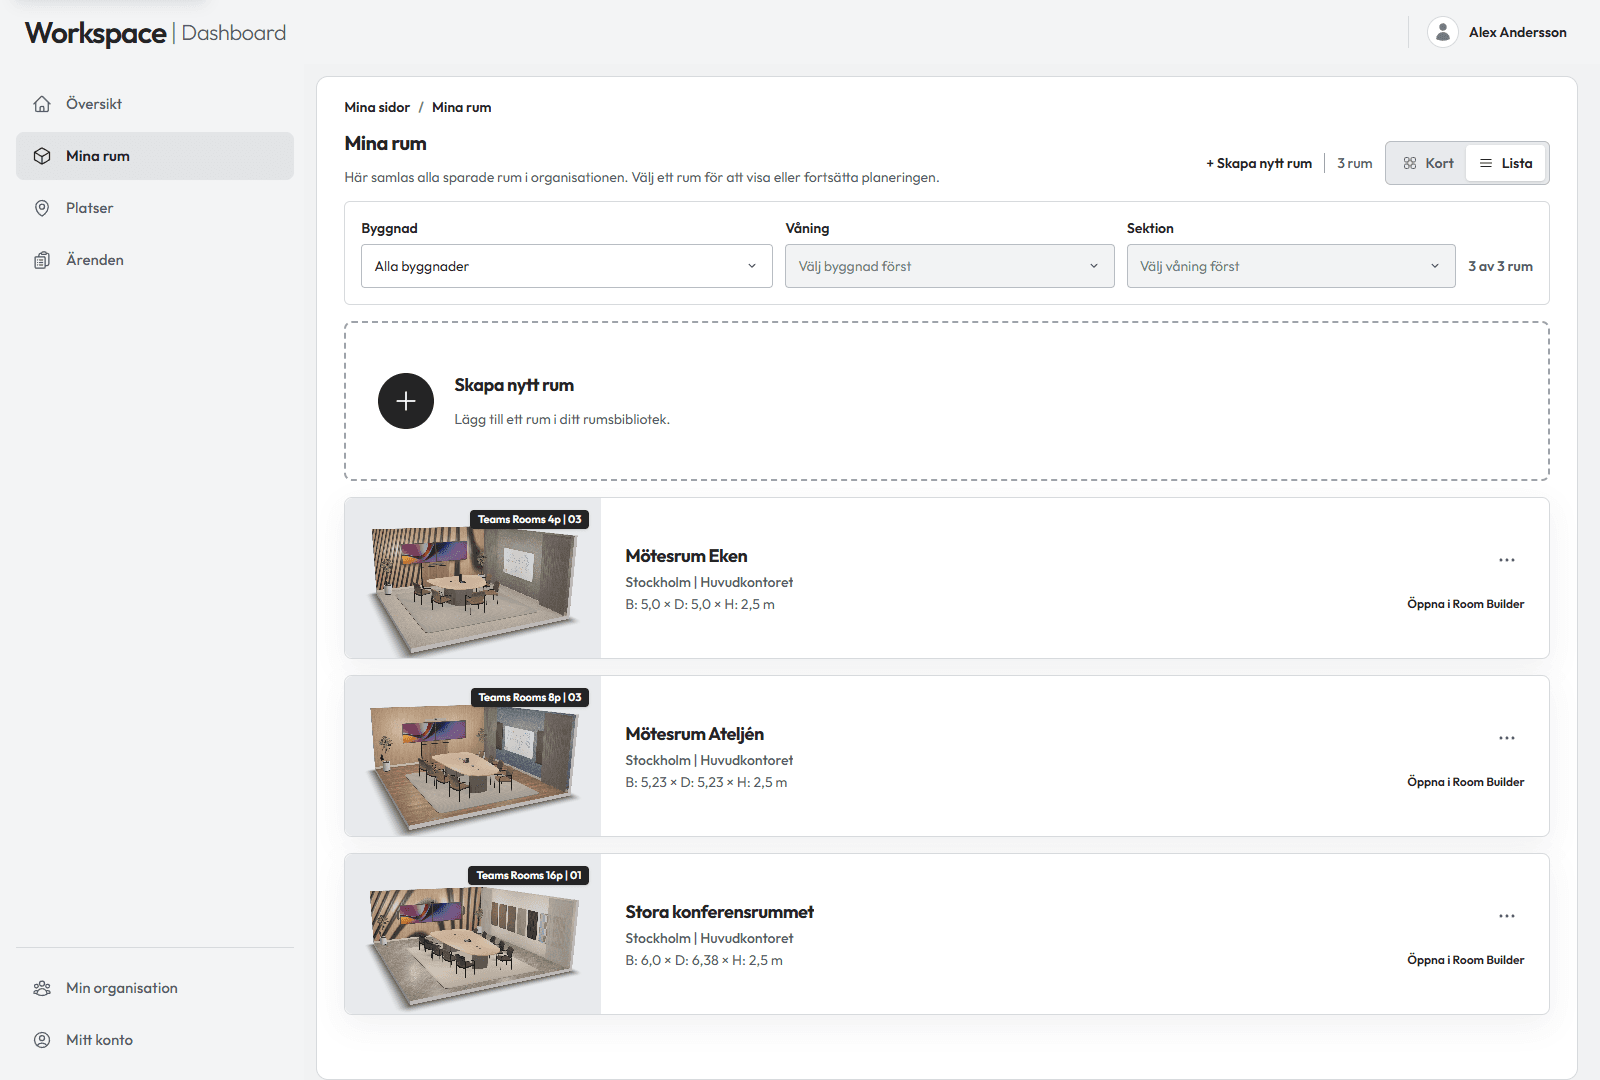Click the Workspace Dashboard logo

(x=155, y=33)
